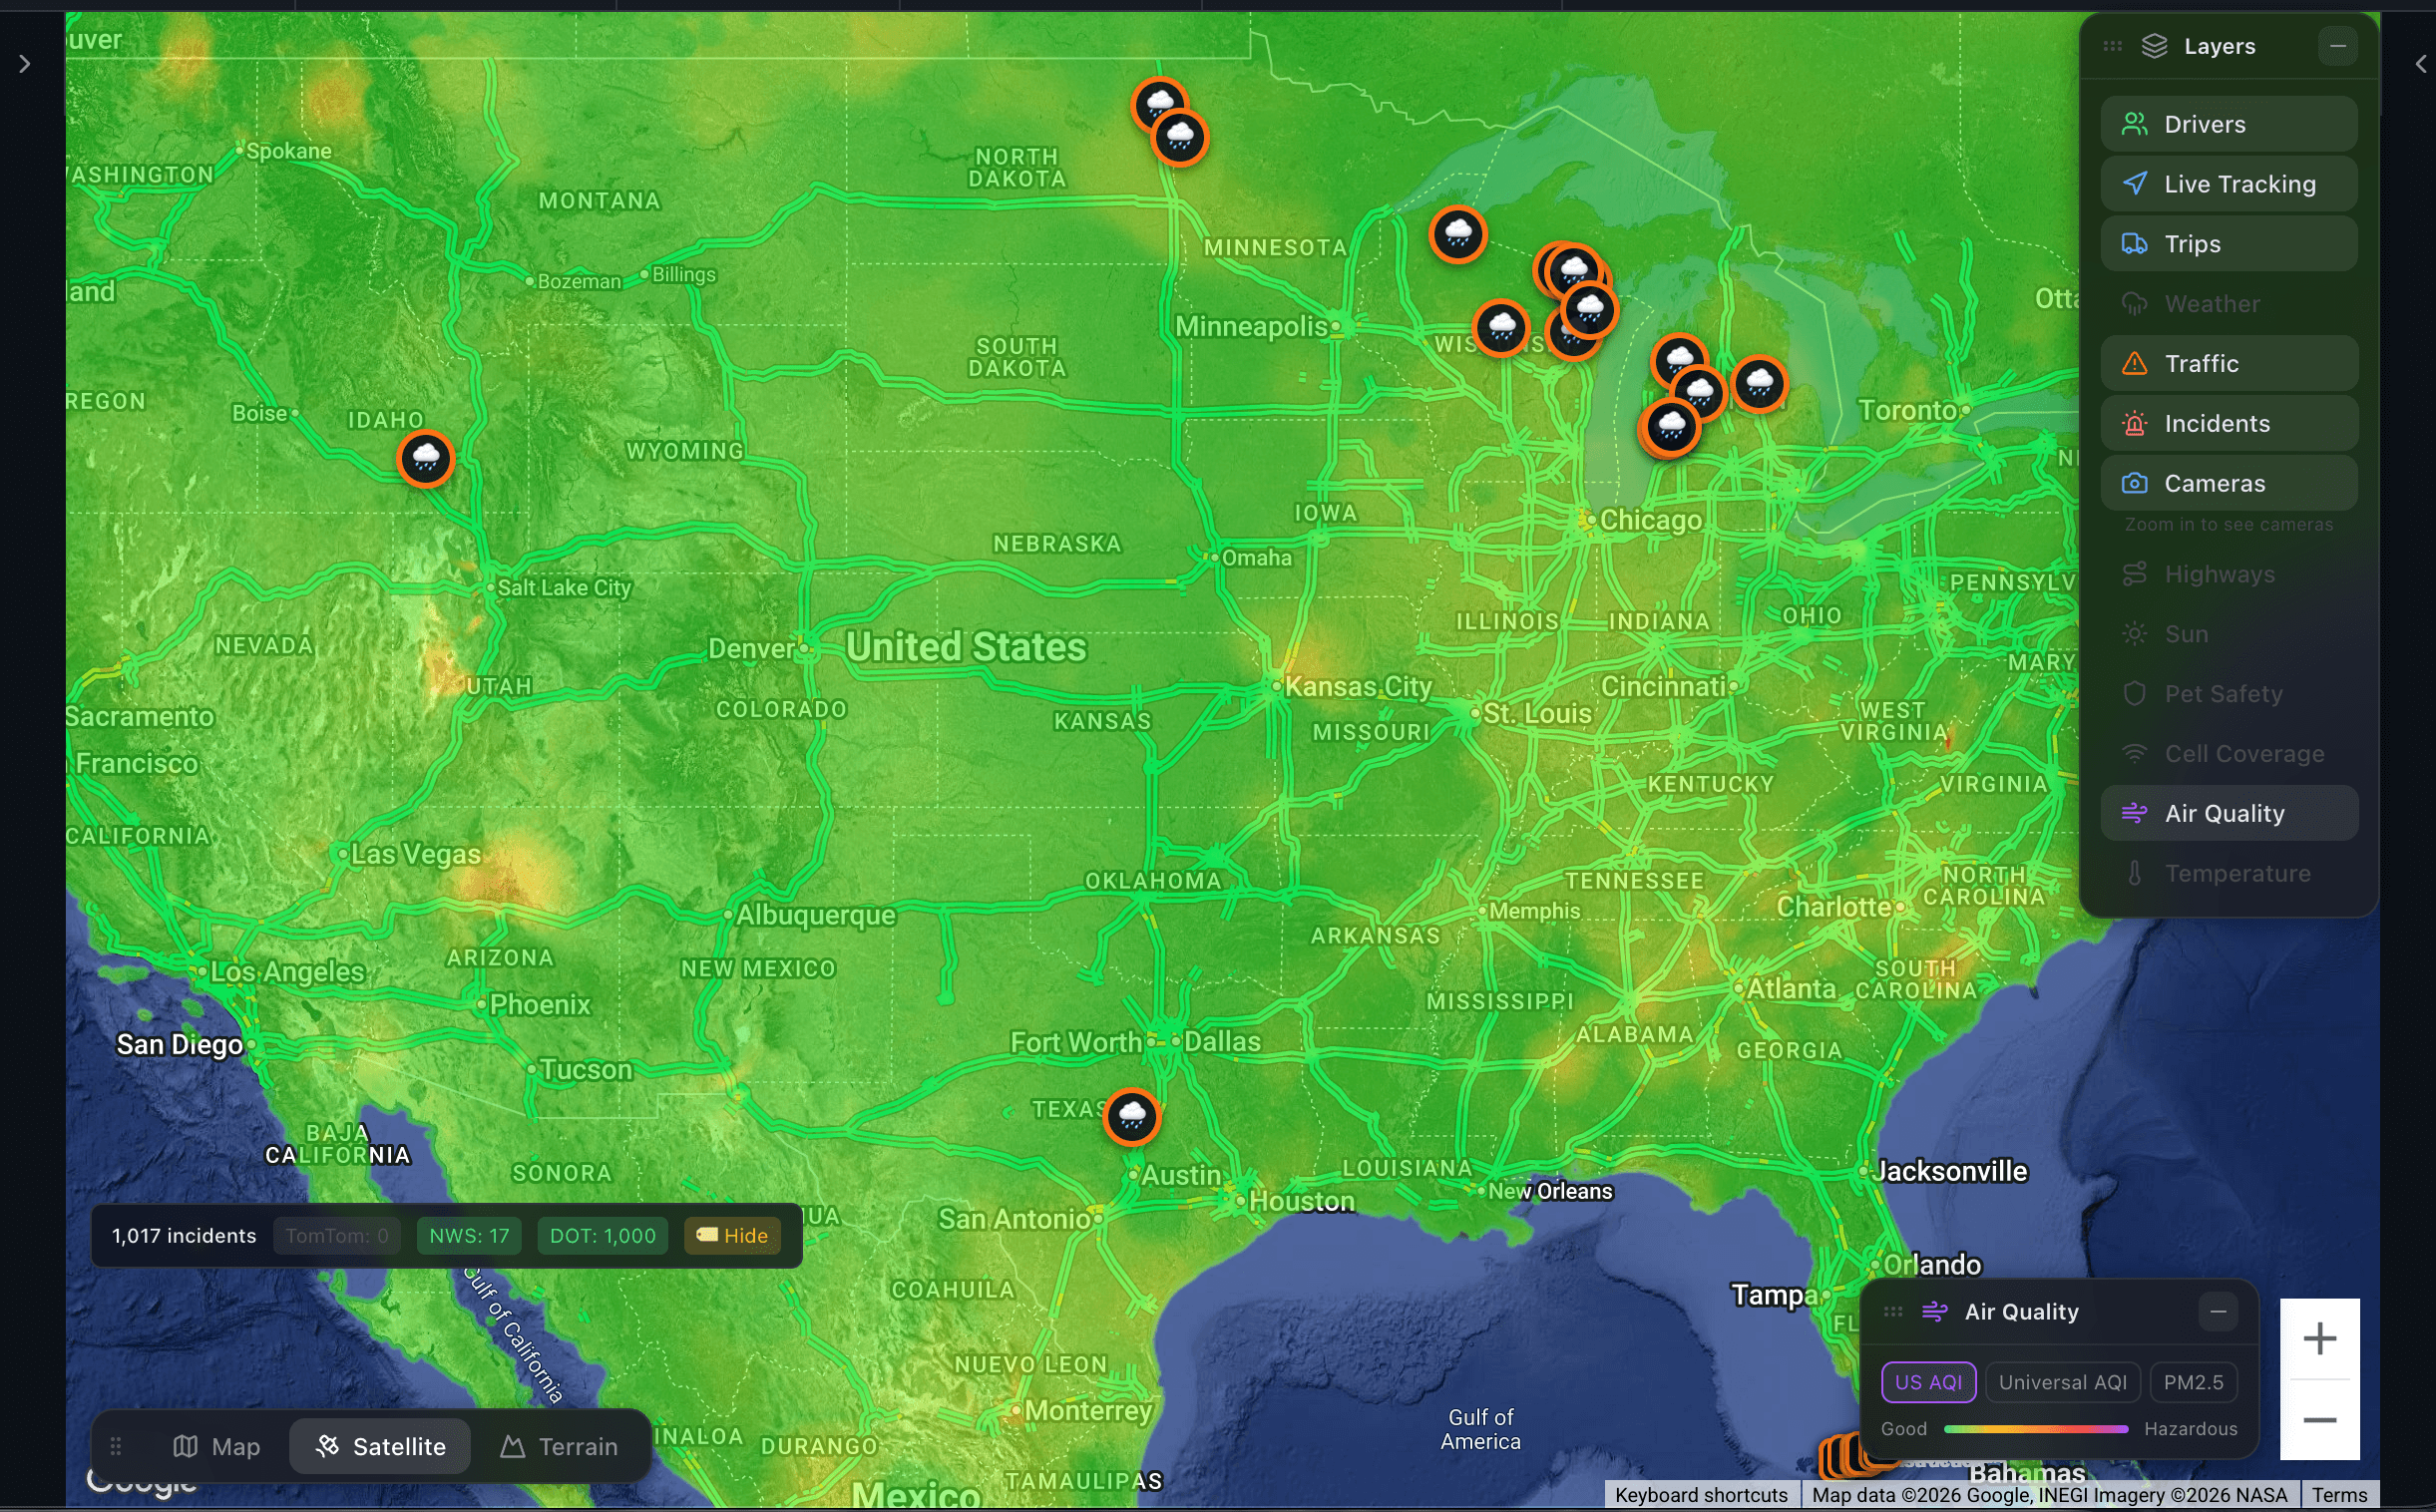Activate the Traffic layer
Screen dimensions: 2436x1512
coord(2228,362)
